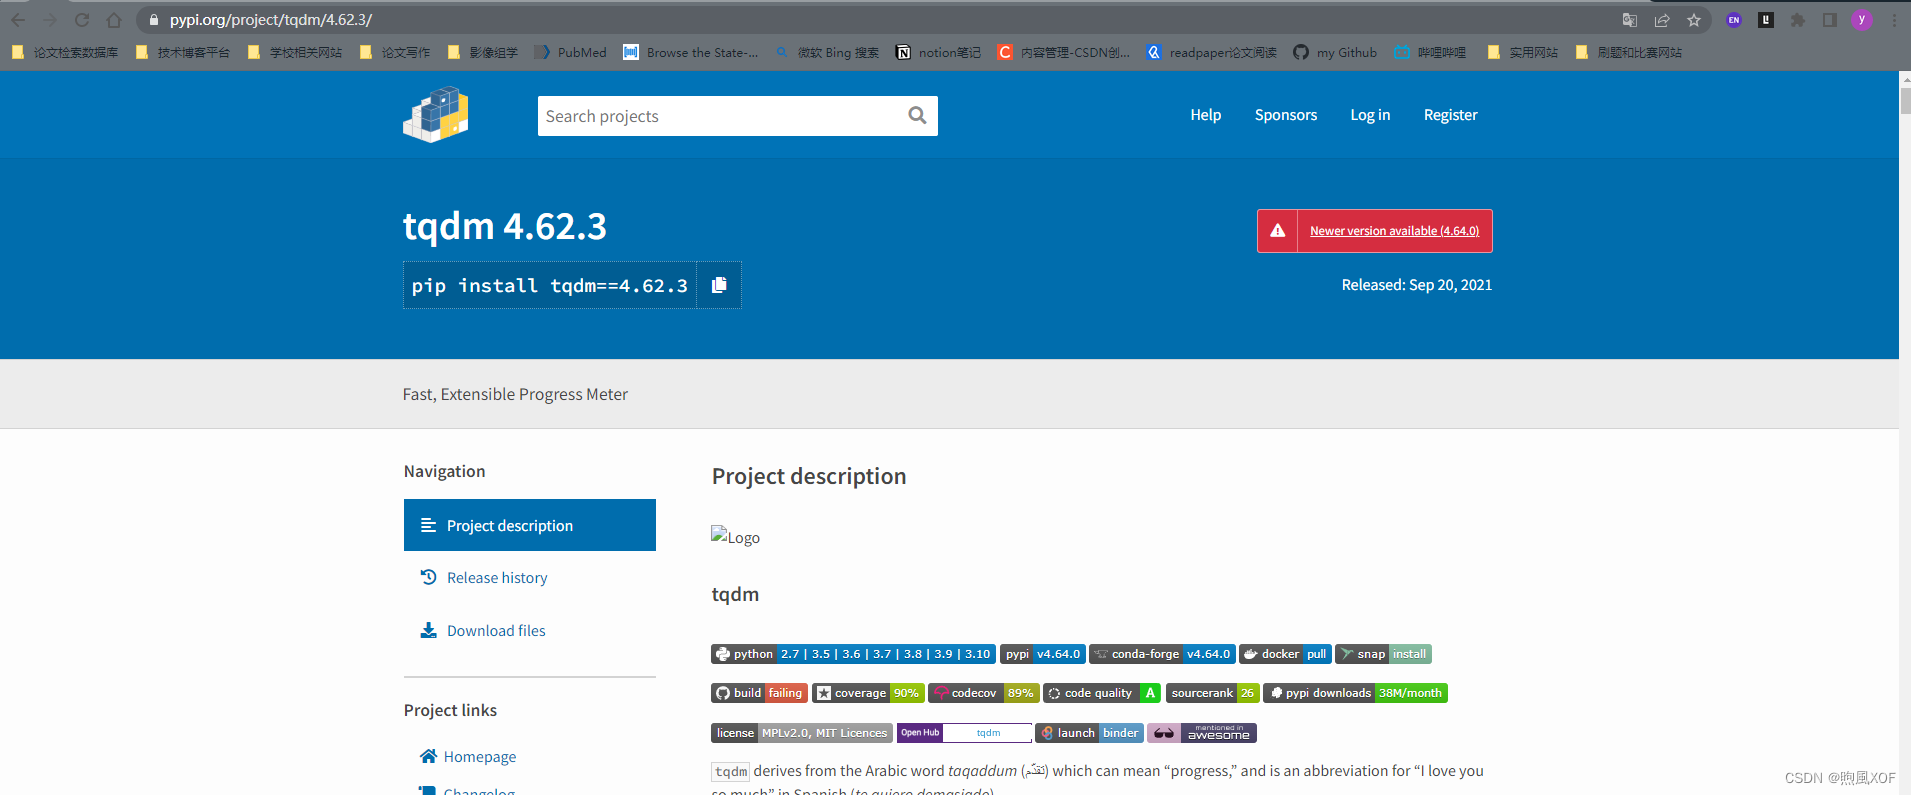Click the warning triangle icon
The height and width of the screenshot is (795, 1911).
[x=1278, y=231]
